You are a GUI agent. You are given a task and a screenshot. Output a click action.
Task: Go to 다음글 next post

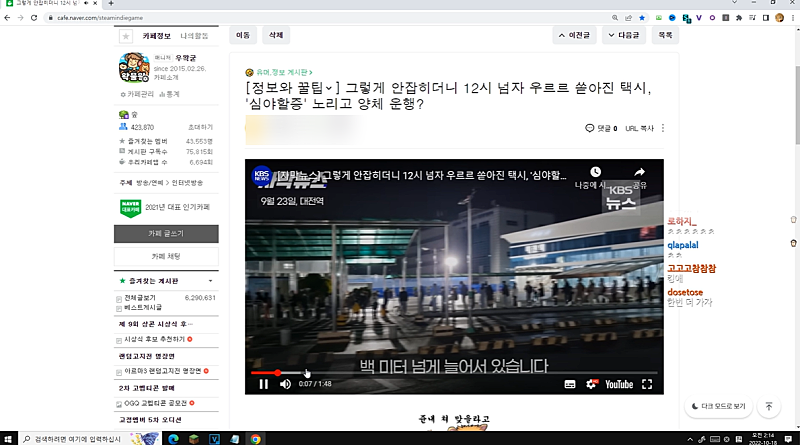[624, 35]
